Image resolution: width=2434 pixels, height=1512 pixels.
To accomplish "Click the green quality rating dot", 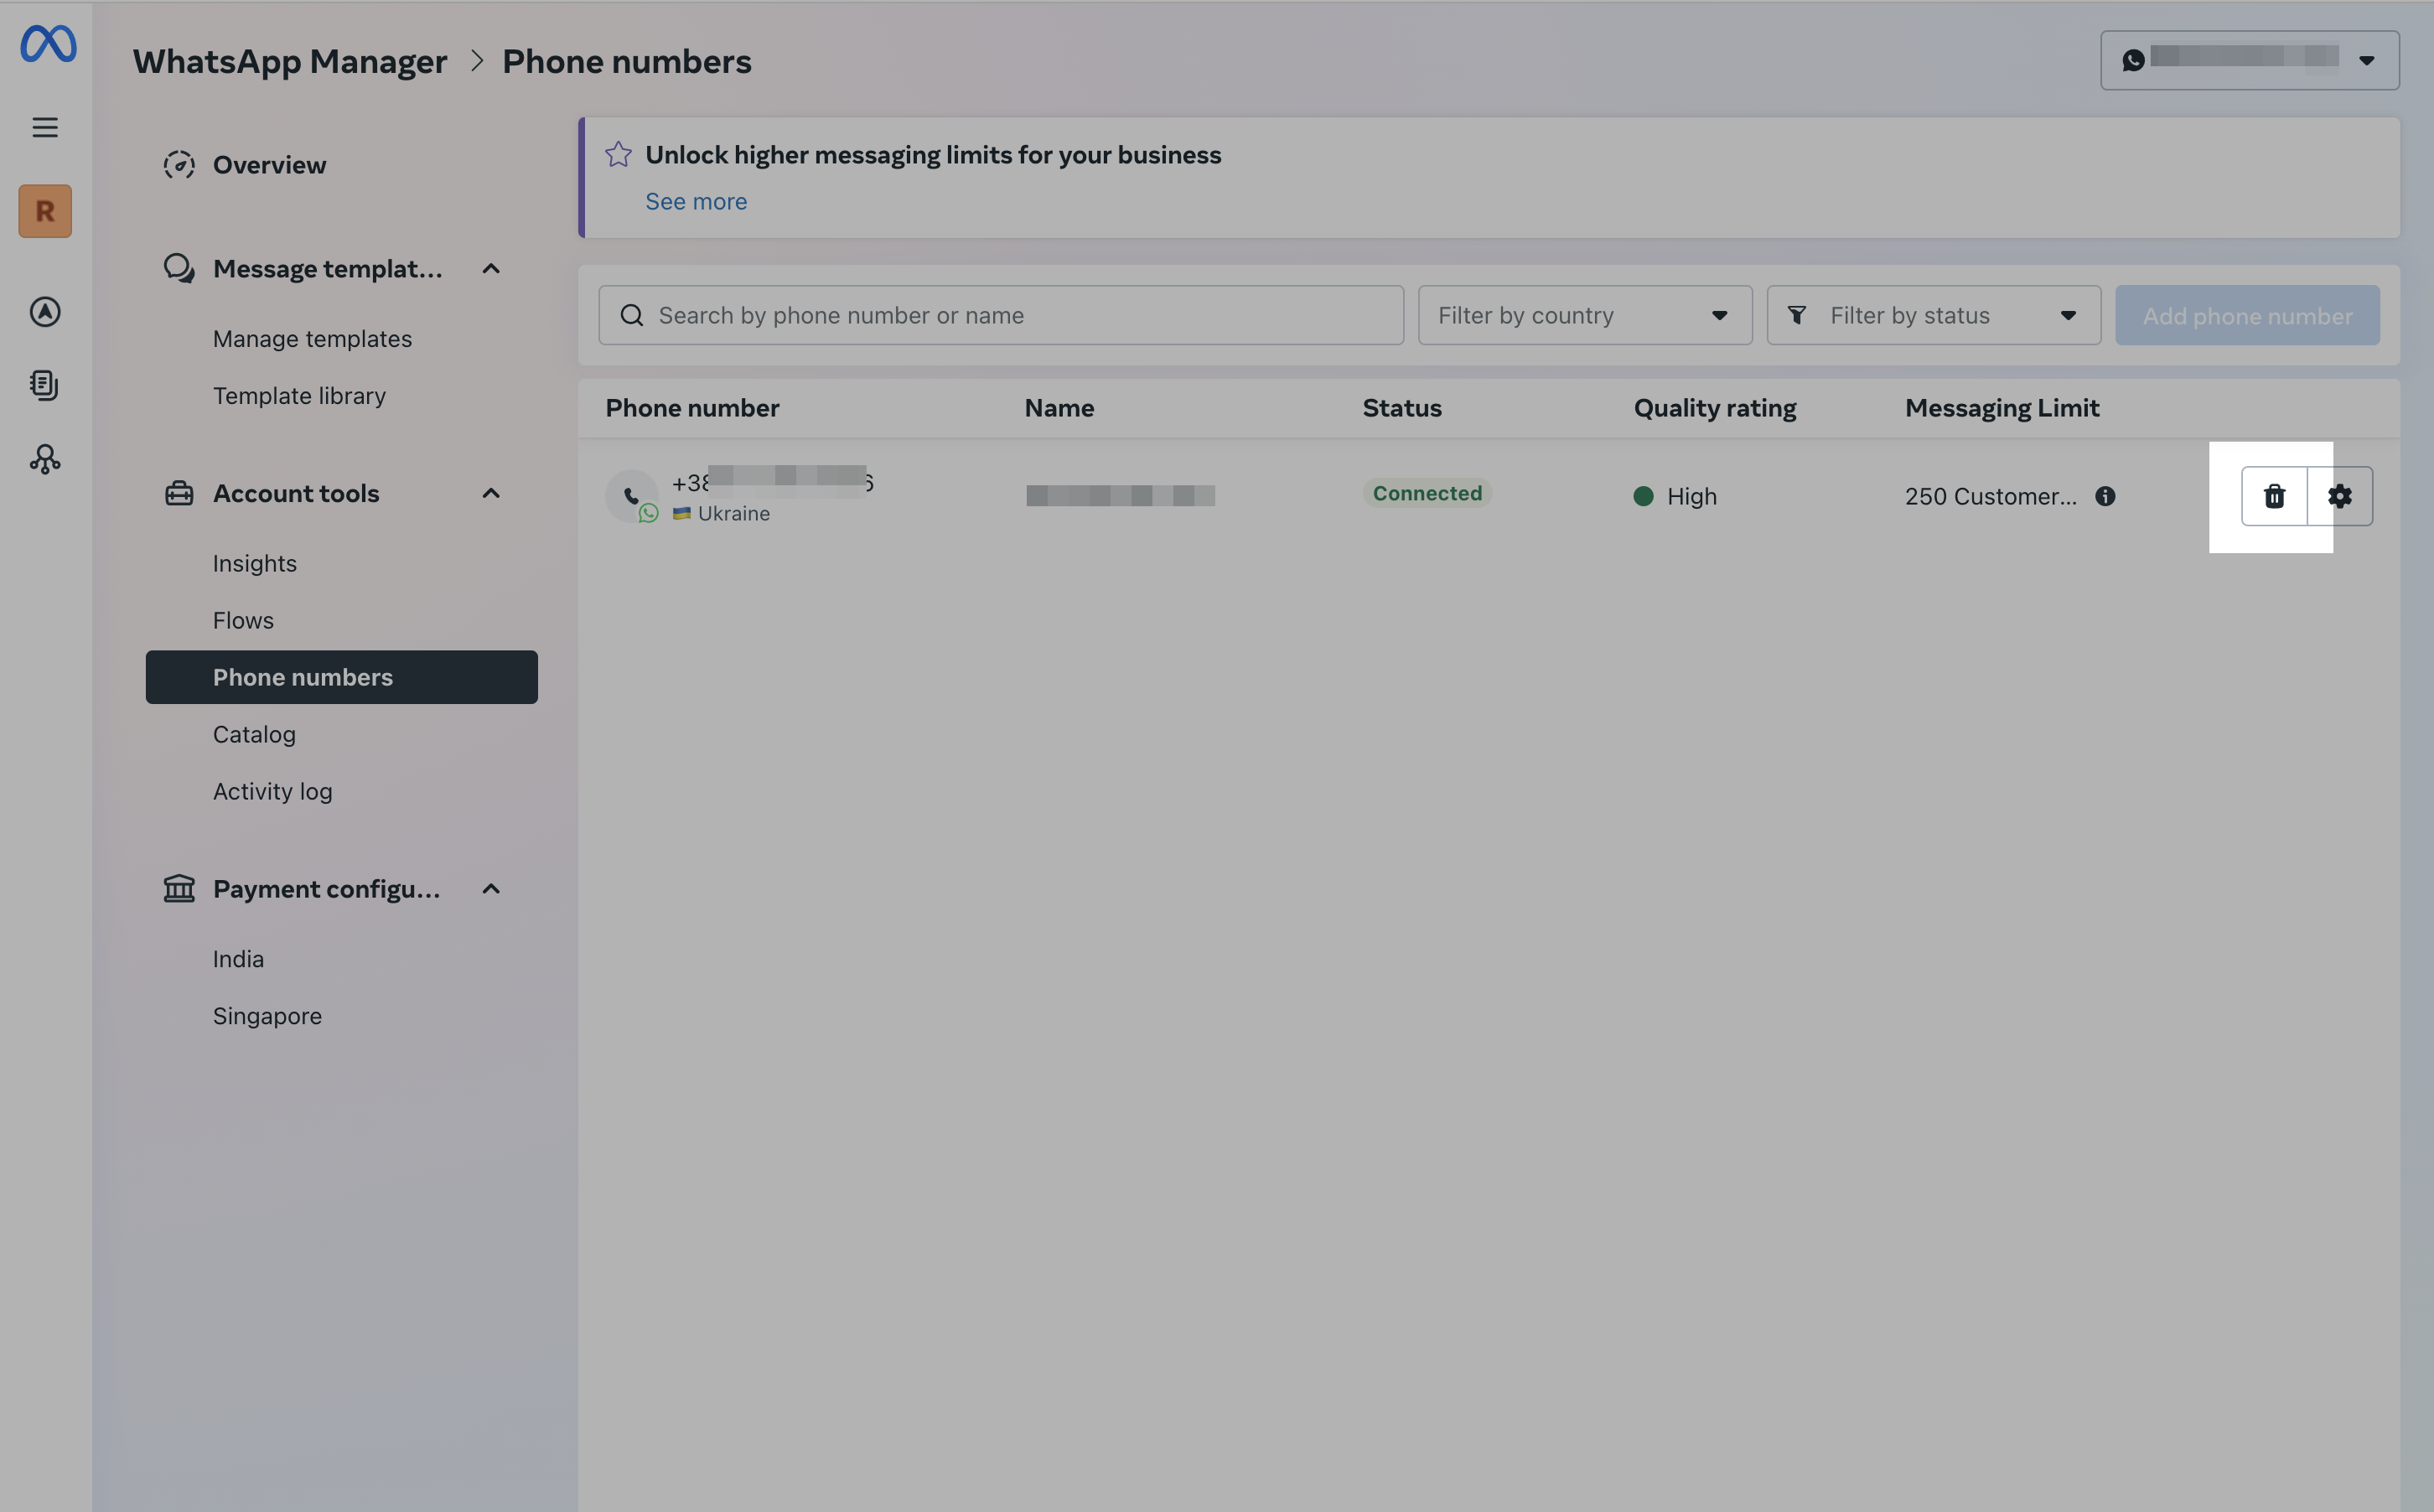I will coord(1643,497).
